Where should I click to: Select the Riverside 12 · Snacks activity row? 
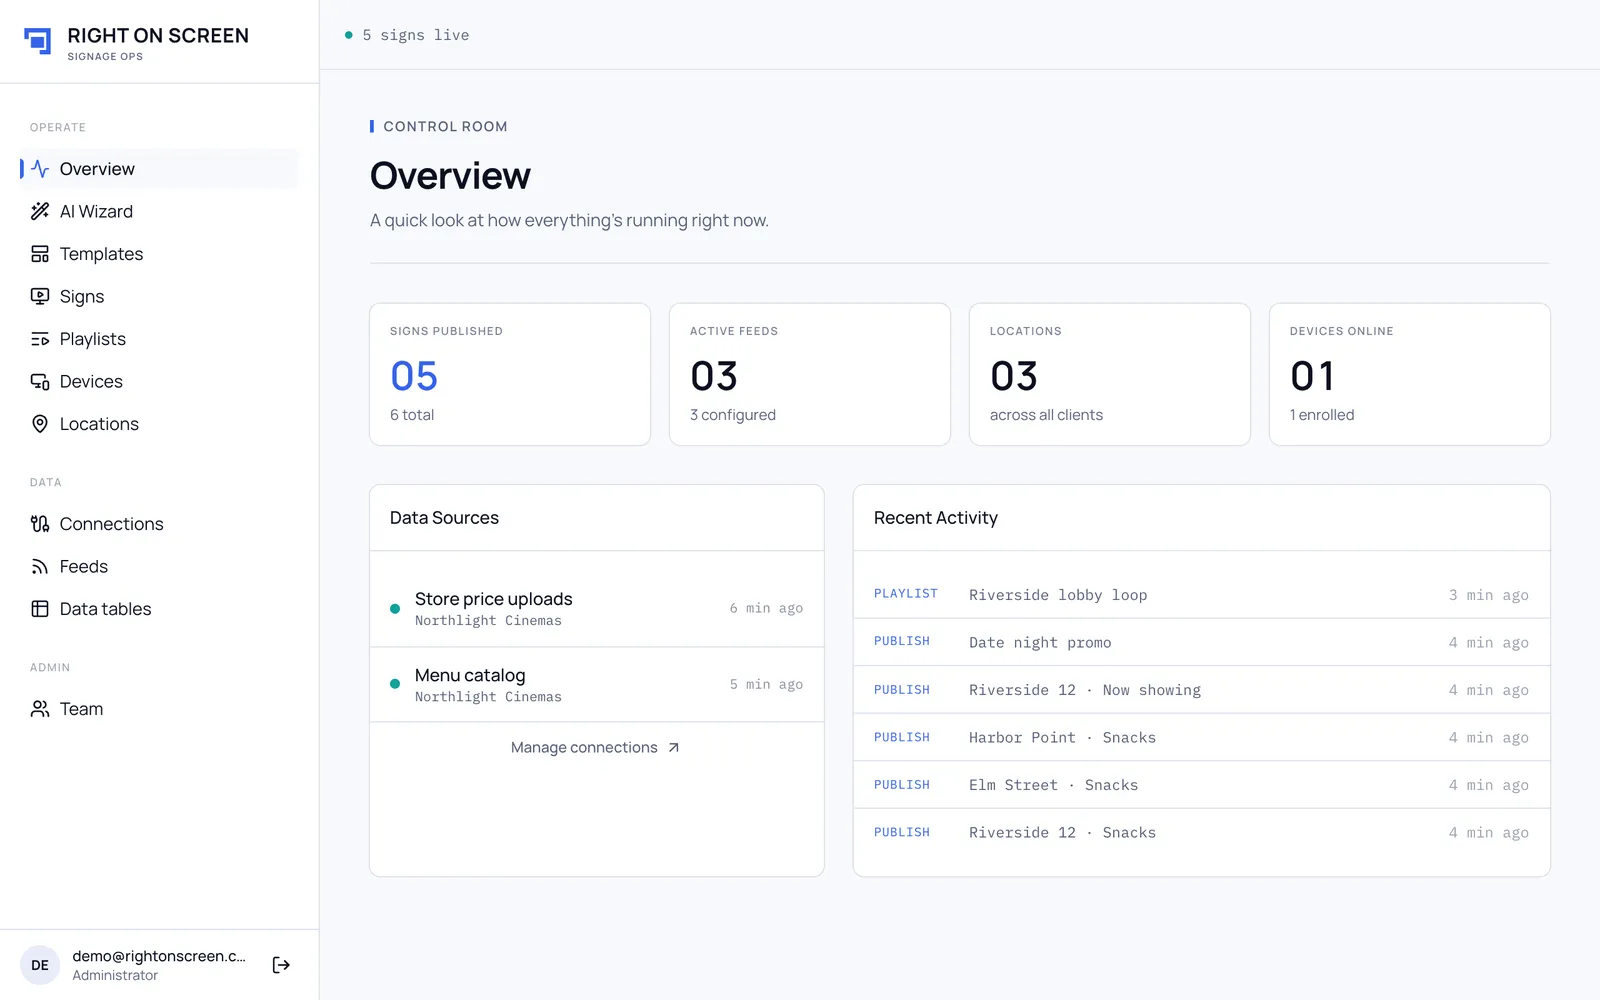tap(1201, 832)
